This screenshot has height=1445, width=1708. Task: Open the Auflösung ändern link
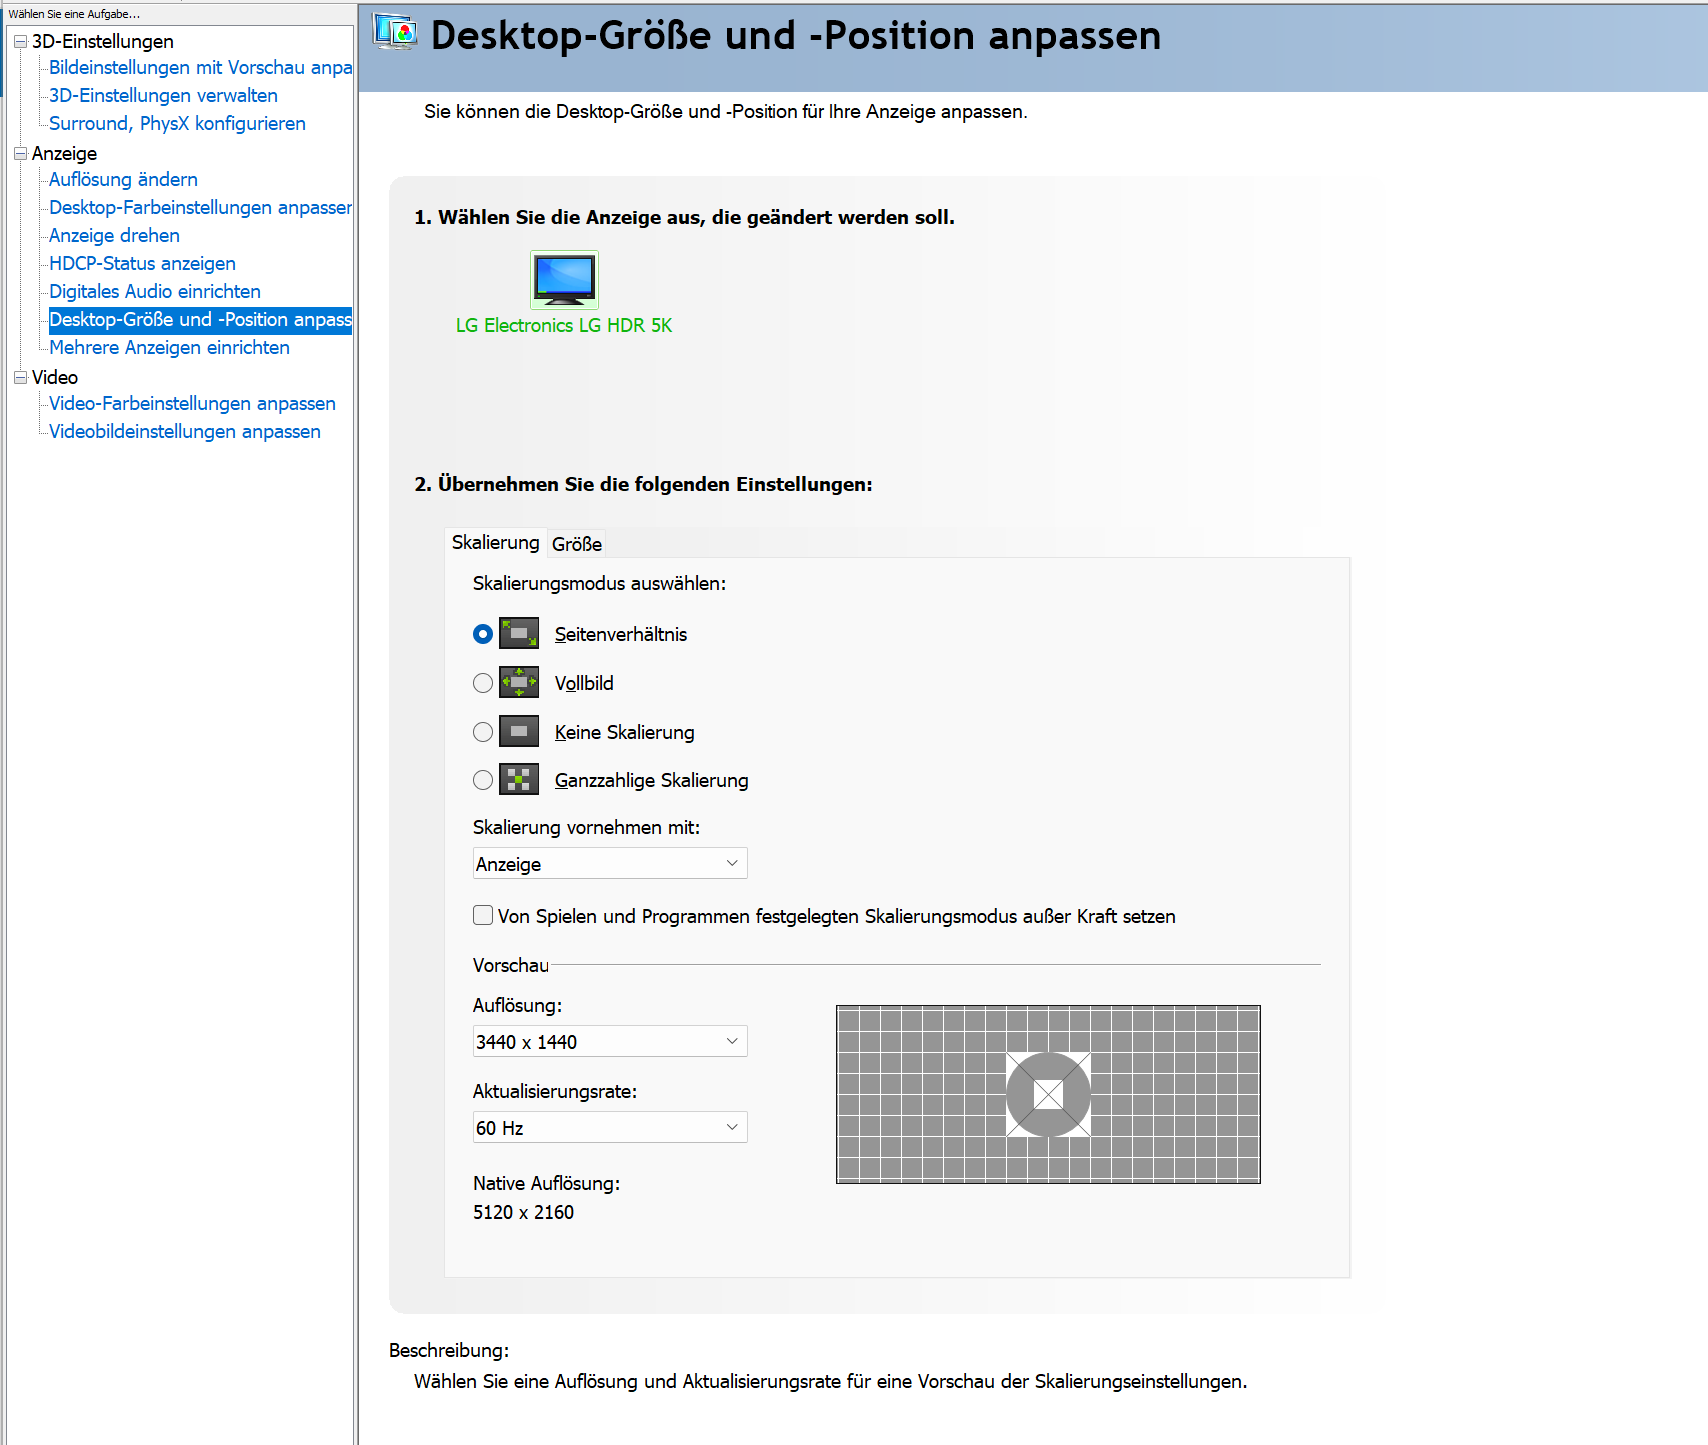[123, 180]
